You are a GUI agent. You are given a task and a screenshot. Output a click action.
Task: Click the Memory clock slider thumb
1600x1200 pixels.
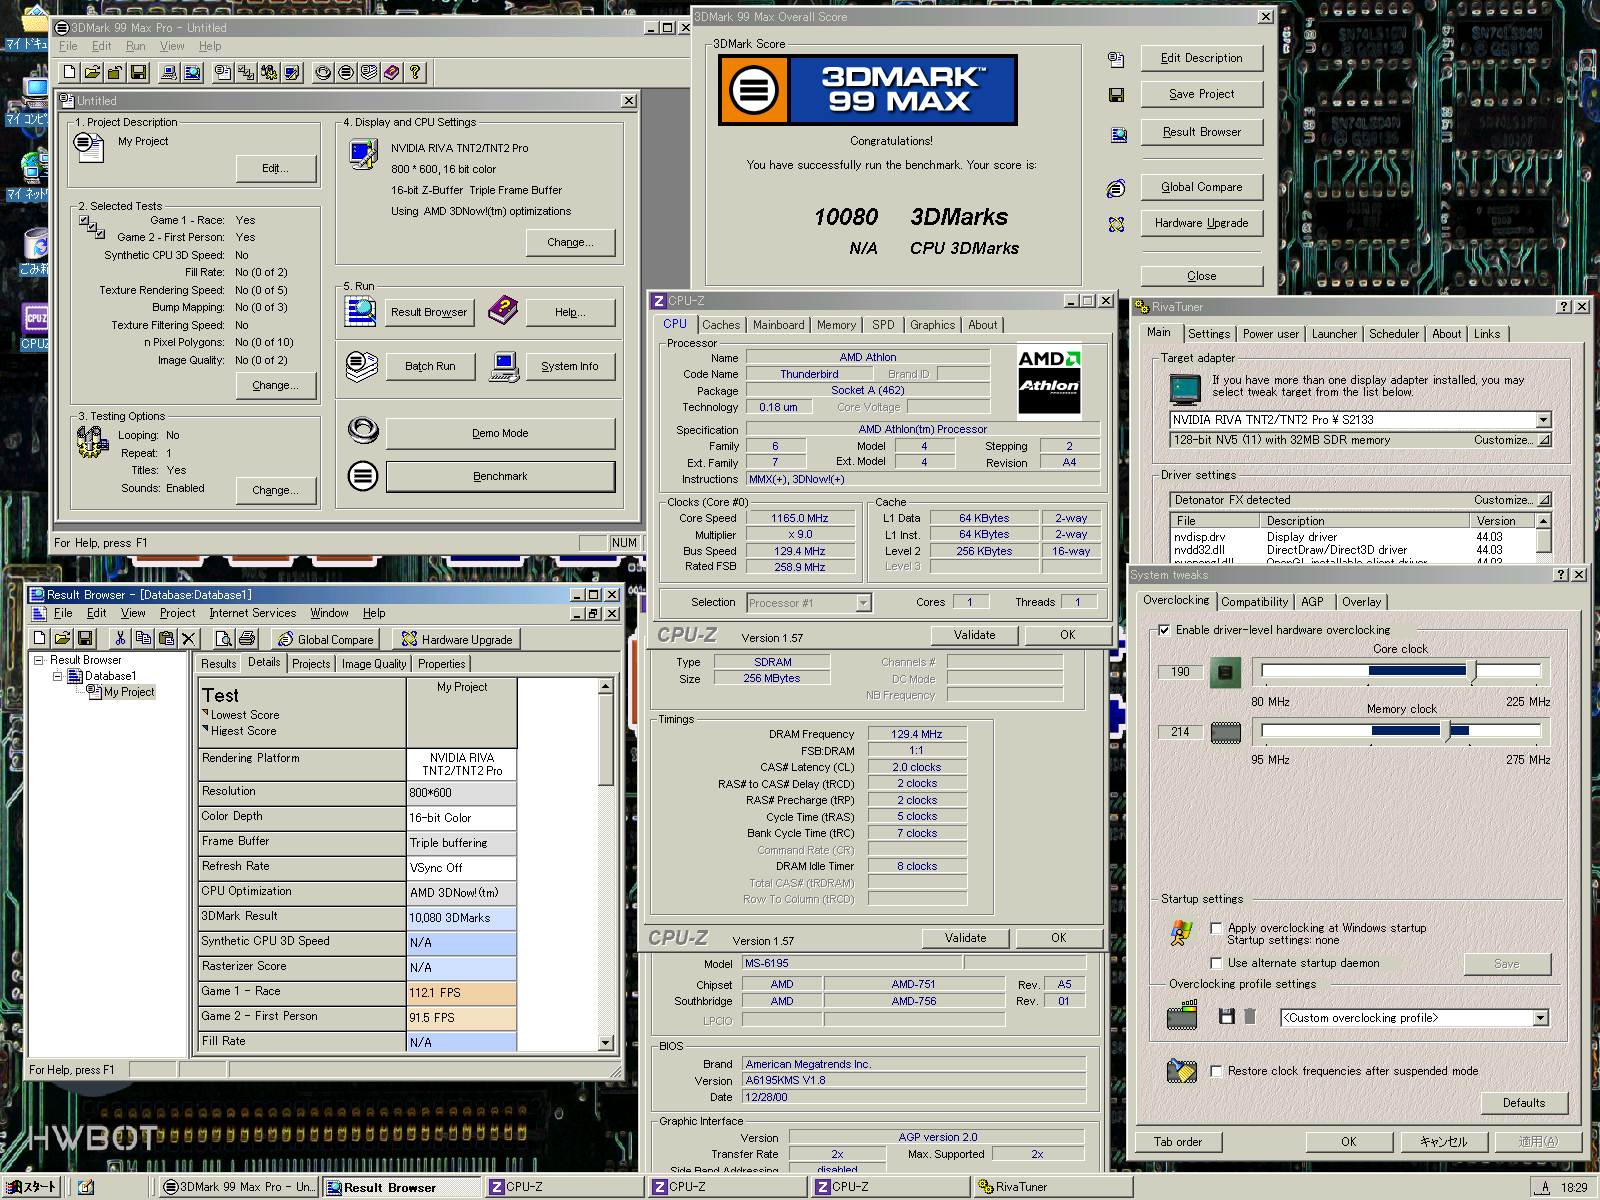(1446, 731)
